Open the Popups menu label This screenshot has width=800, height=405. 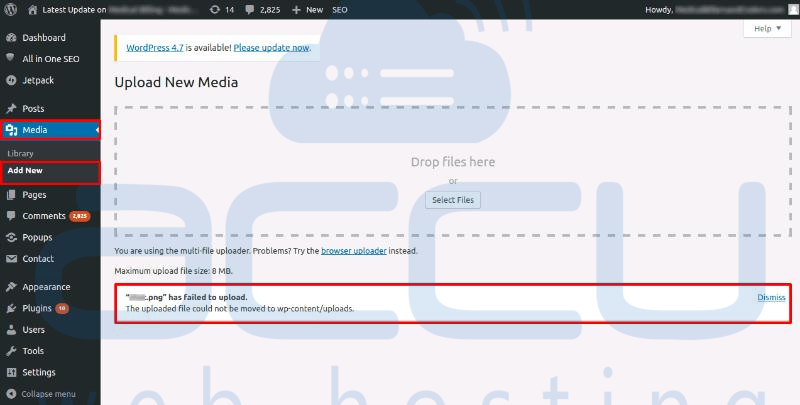[37, 238]
